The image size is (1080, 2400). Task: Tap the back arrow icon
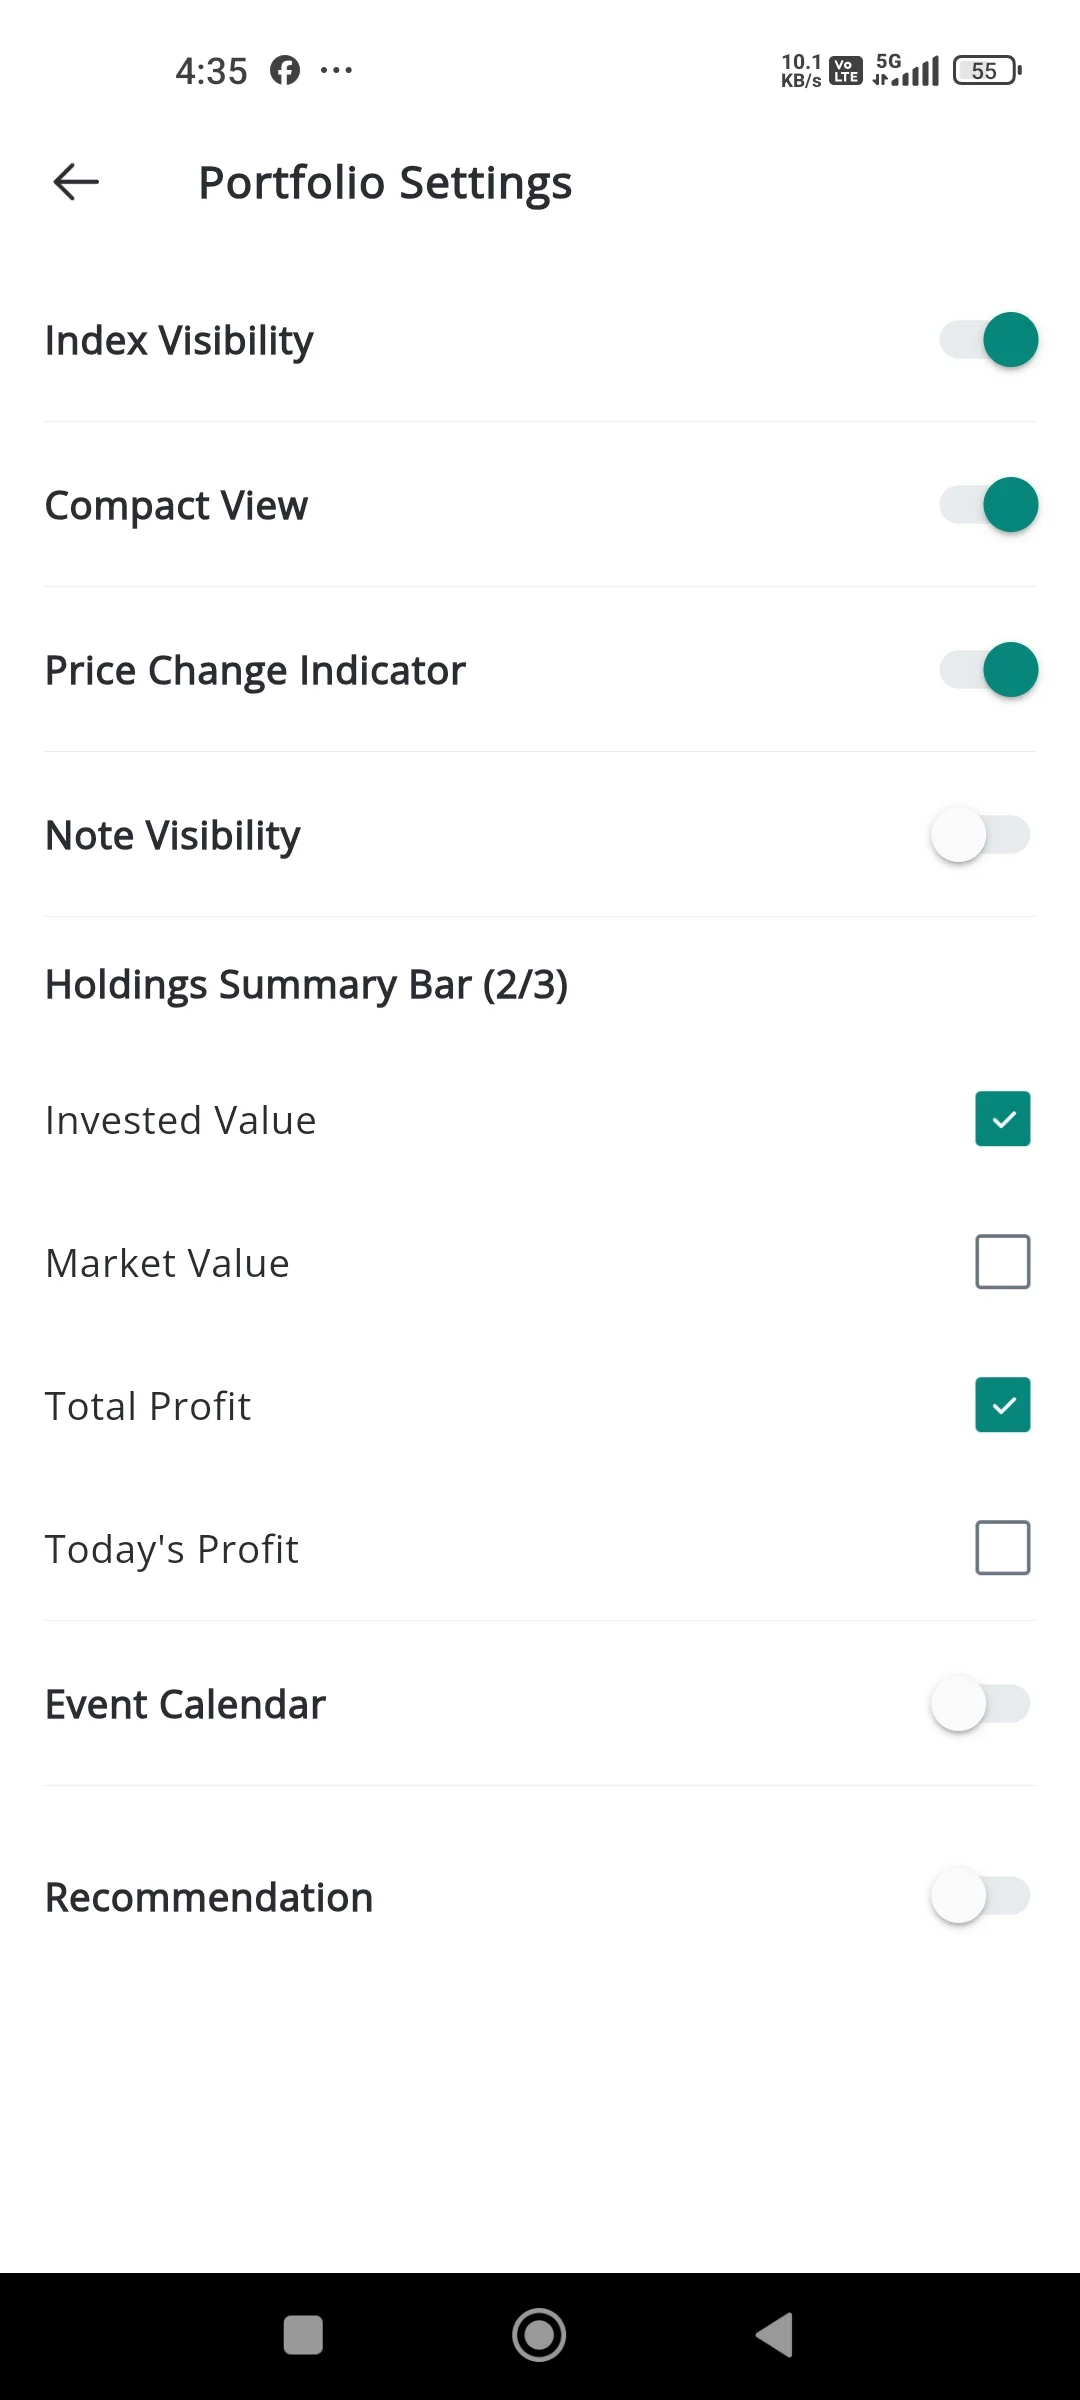(x=76, y=182)
